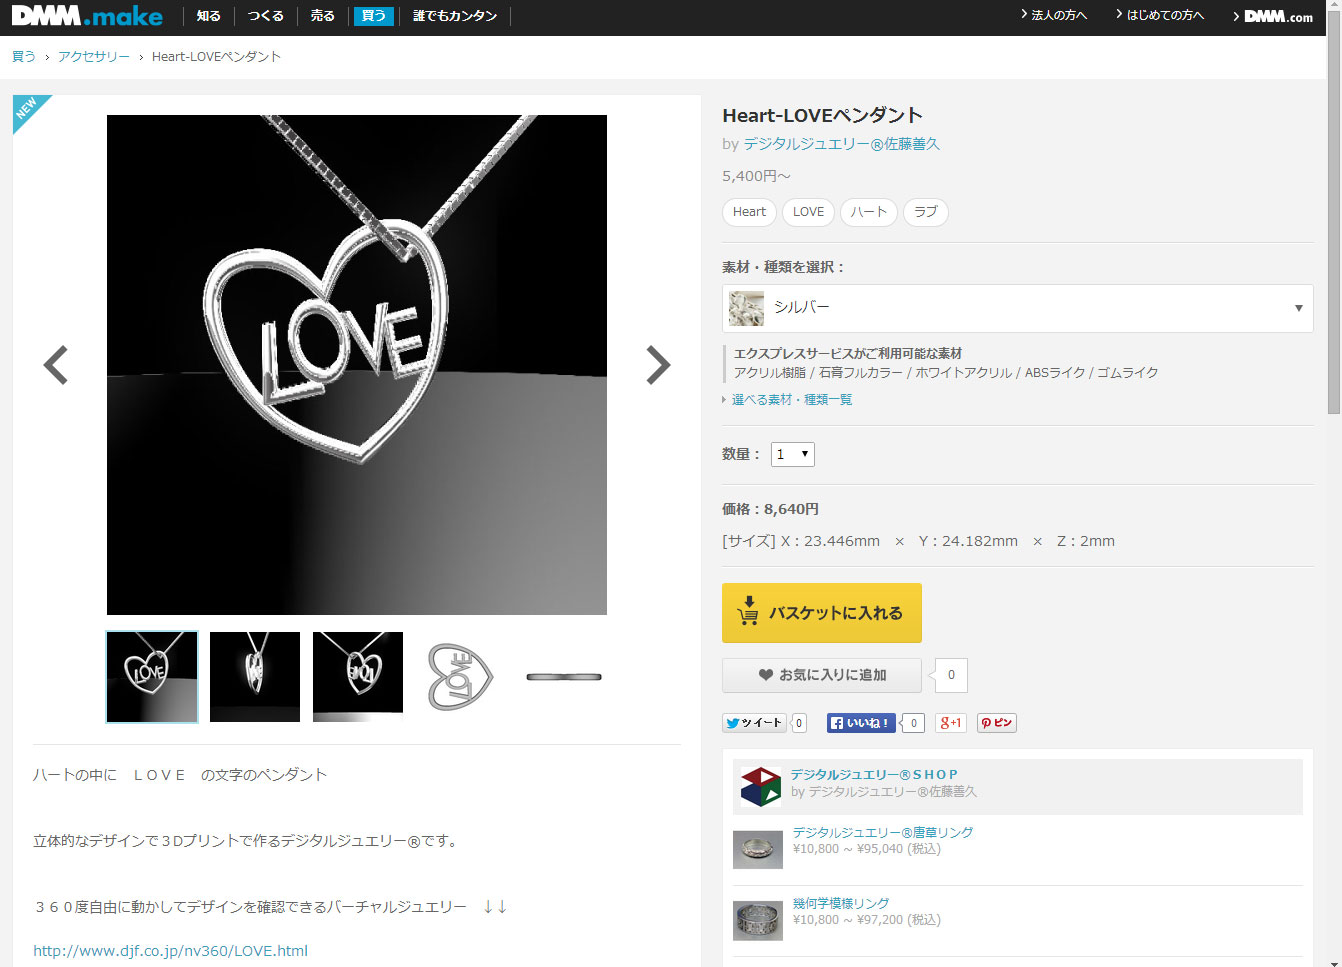1342x967 pixels.
Task: Select the first pendant thumbnail
Action: pos(152,677)
